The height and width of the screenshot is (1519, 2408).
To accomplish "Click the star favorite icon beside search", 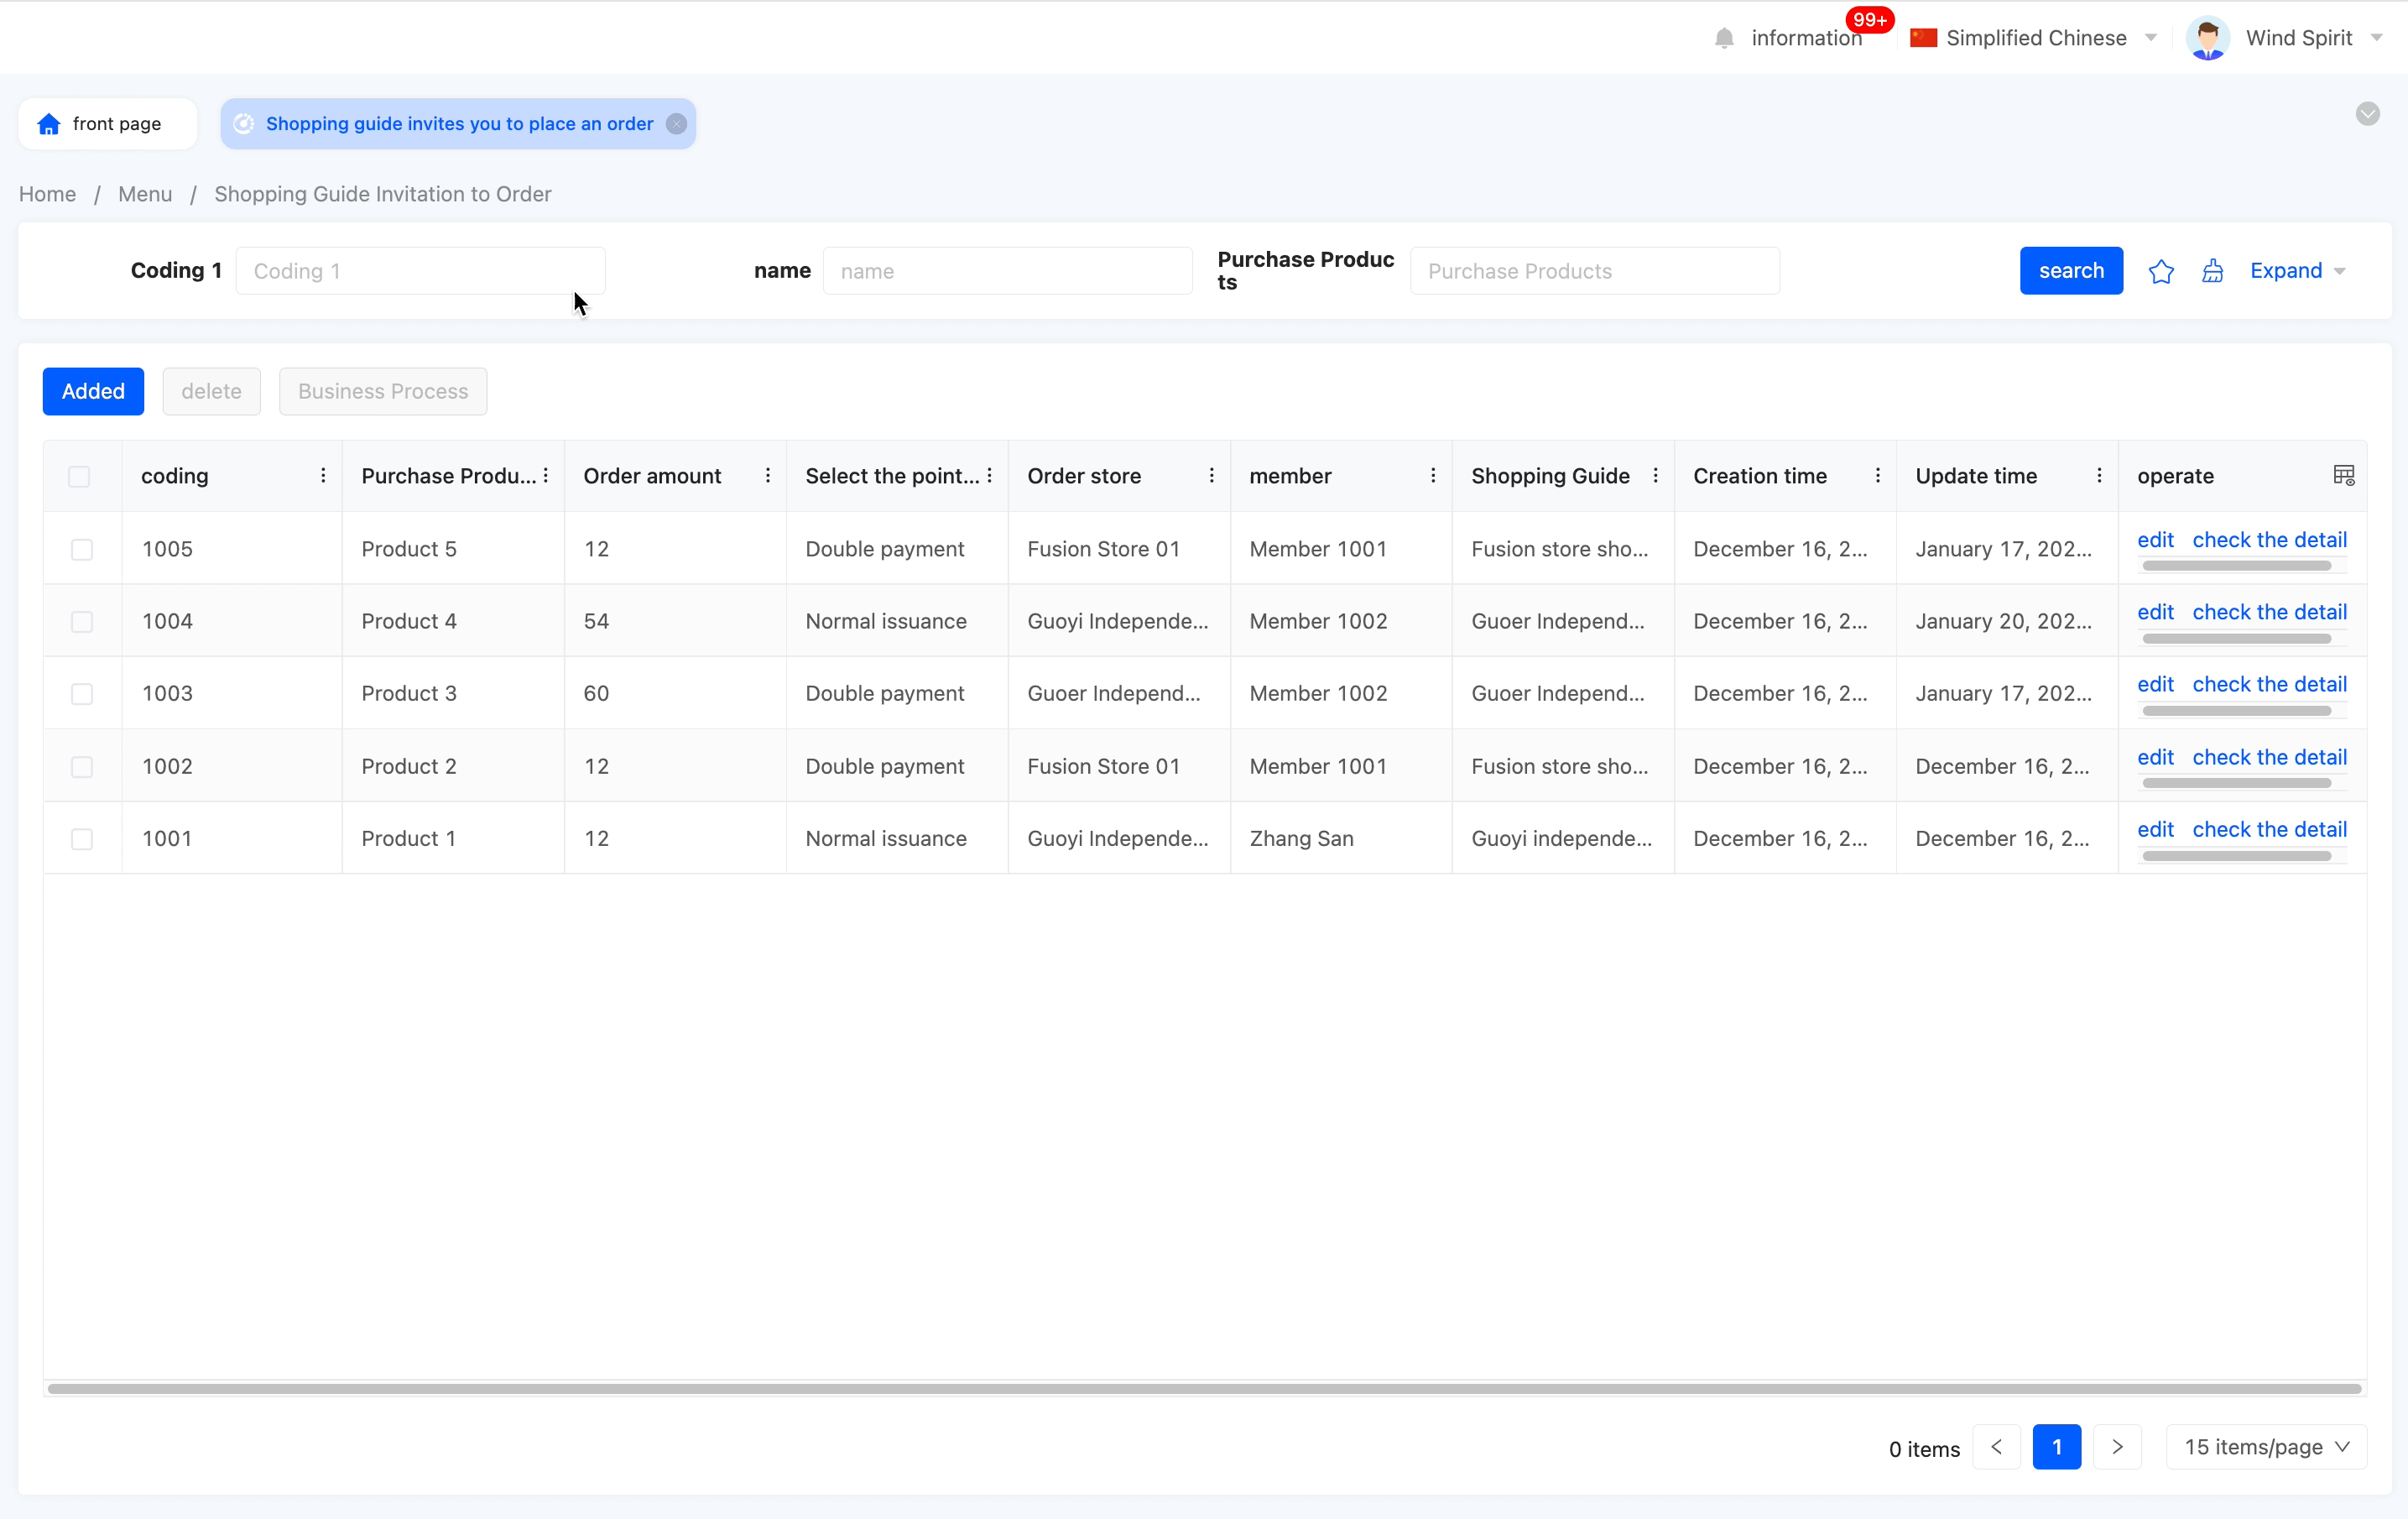I will tap(2160, 271).
